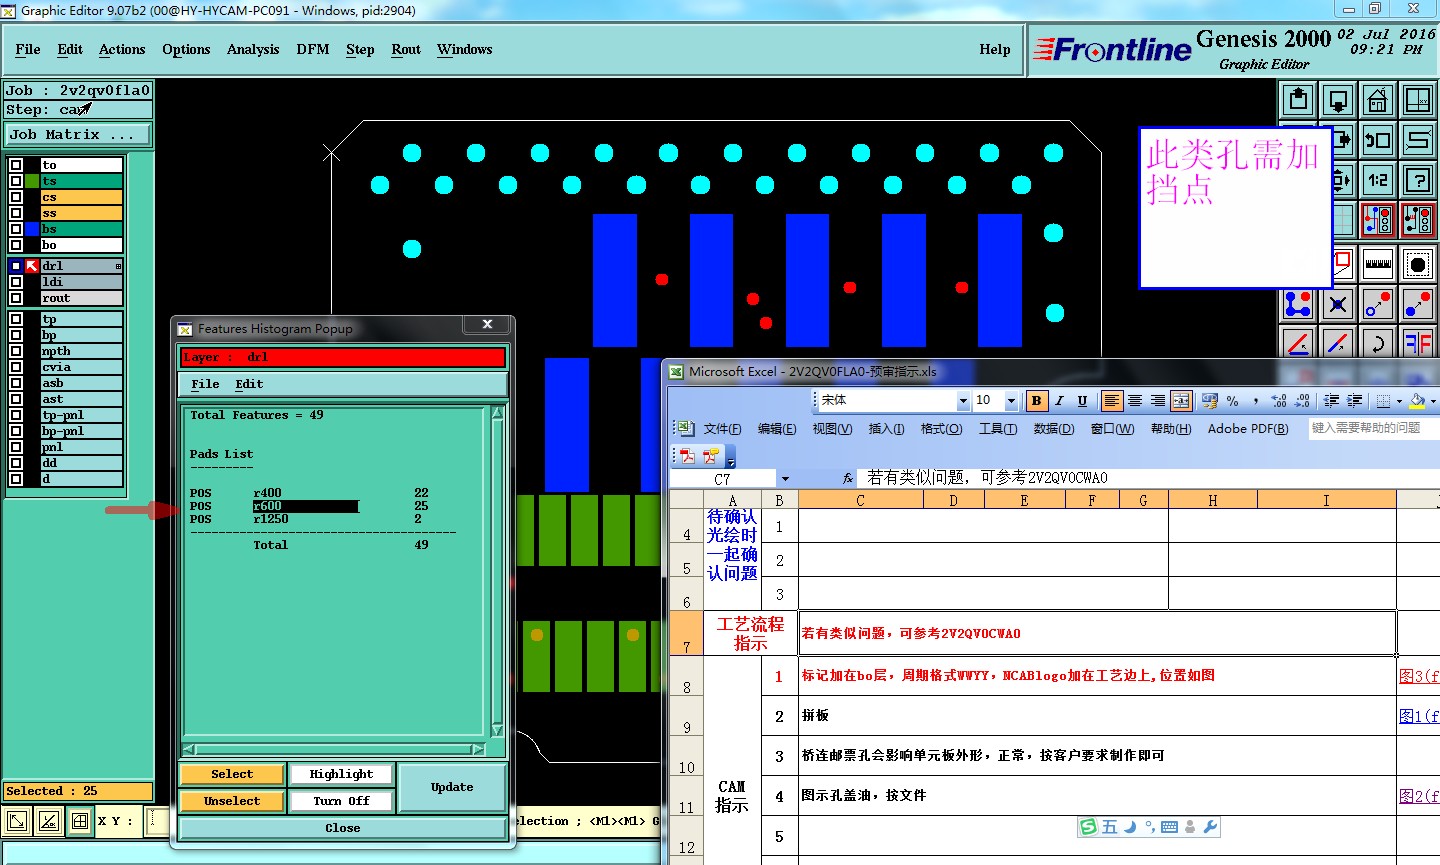This screenshot has width=1440, height=865.
Task: Click the rotate arrow icon
Action: click(x=1378, y=343)
